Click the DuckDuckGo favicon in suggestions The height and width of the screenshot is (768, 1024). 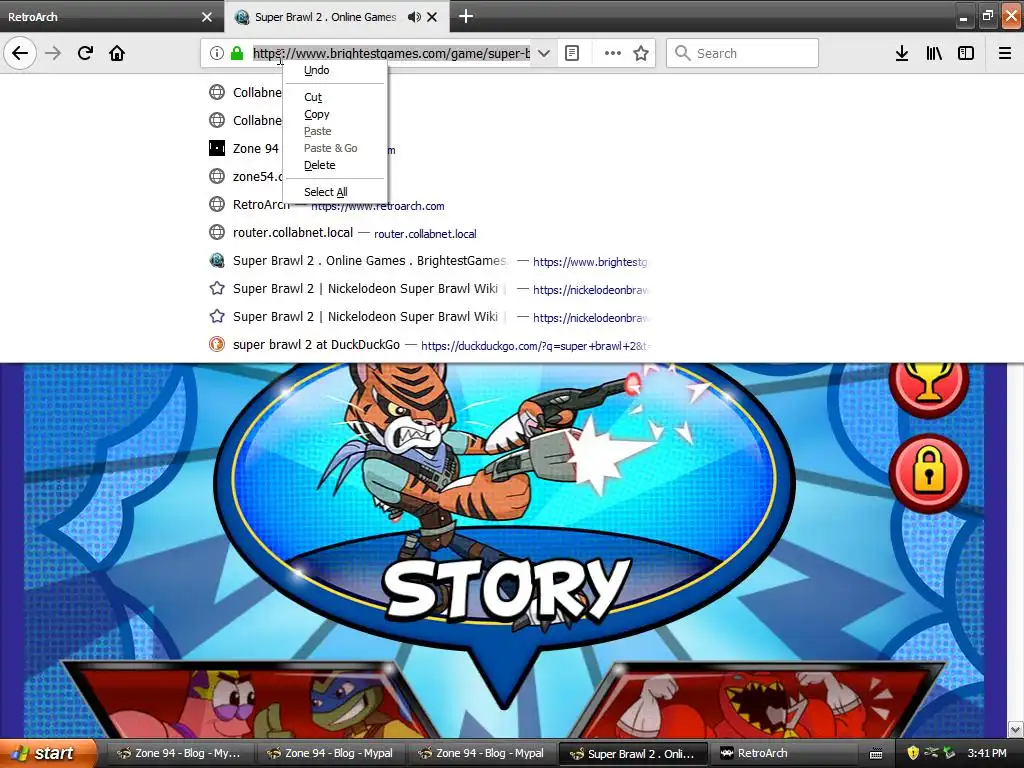pyautogui.click(x=217, y=344)
